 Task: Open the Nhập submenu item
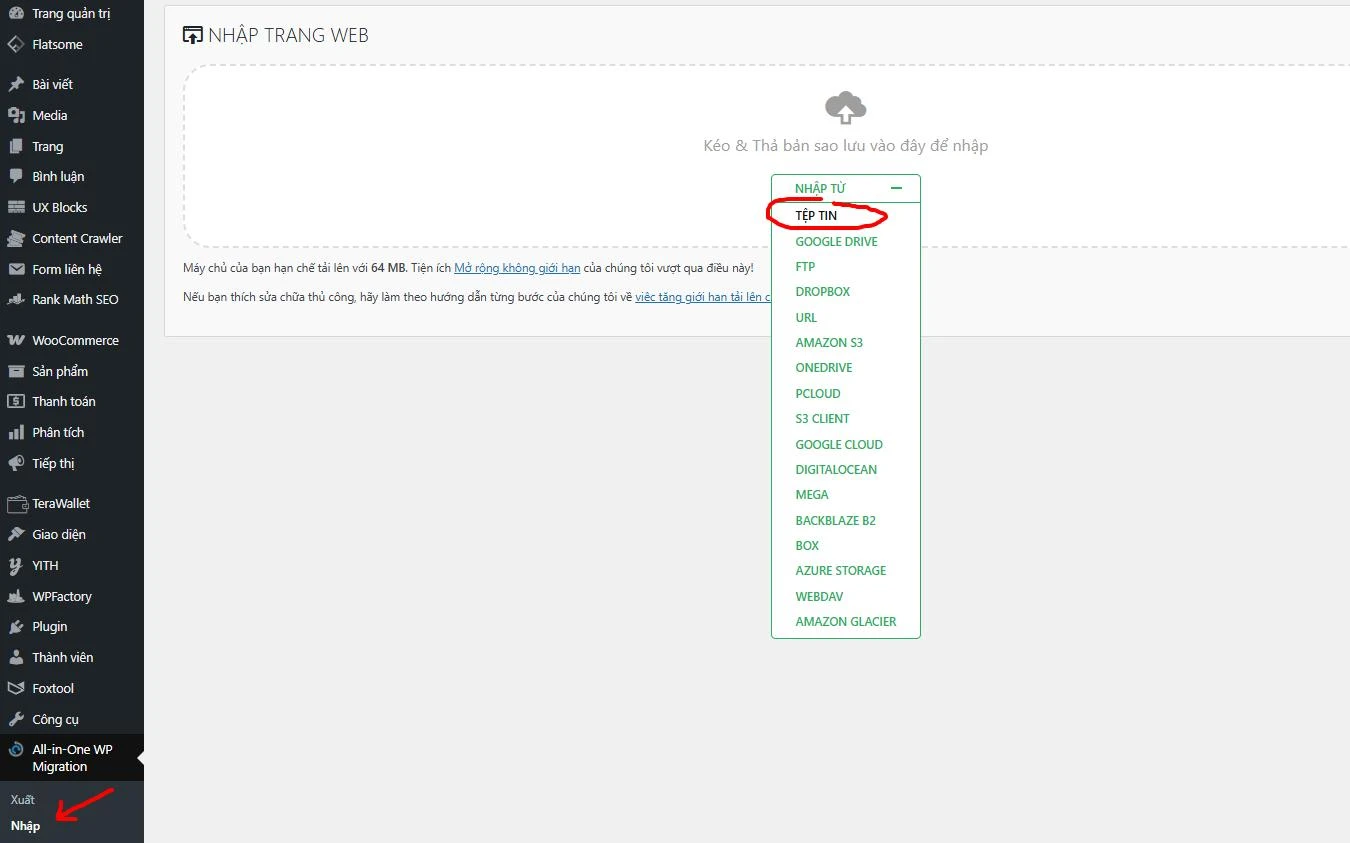26,826
